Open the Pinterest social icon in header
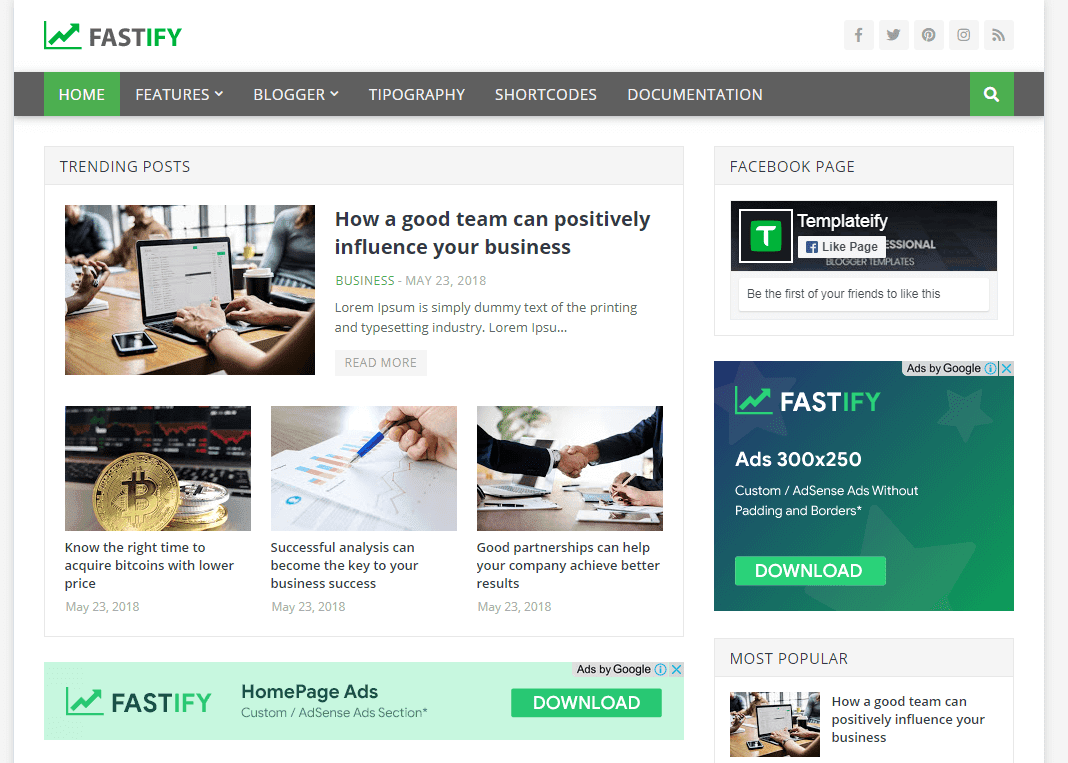This screenshot has width=1068, height=763. point(928,35)
